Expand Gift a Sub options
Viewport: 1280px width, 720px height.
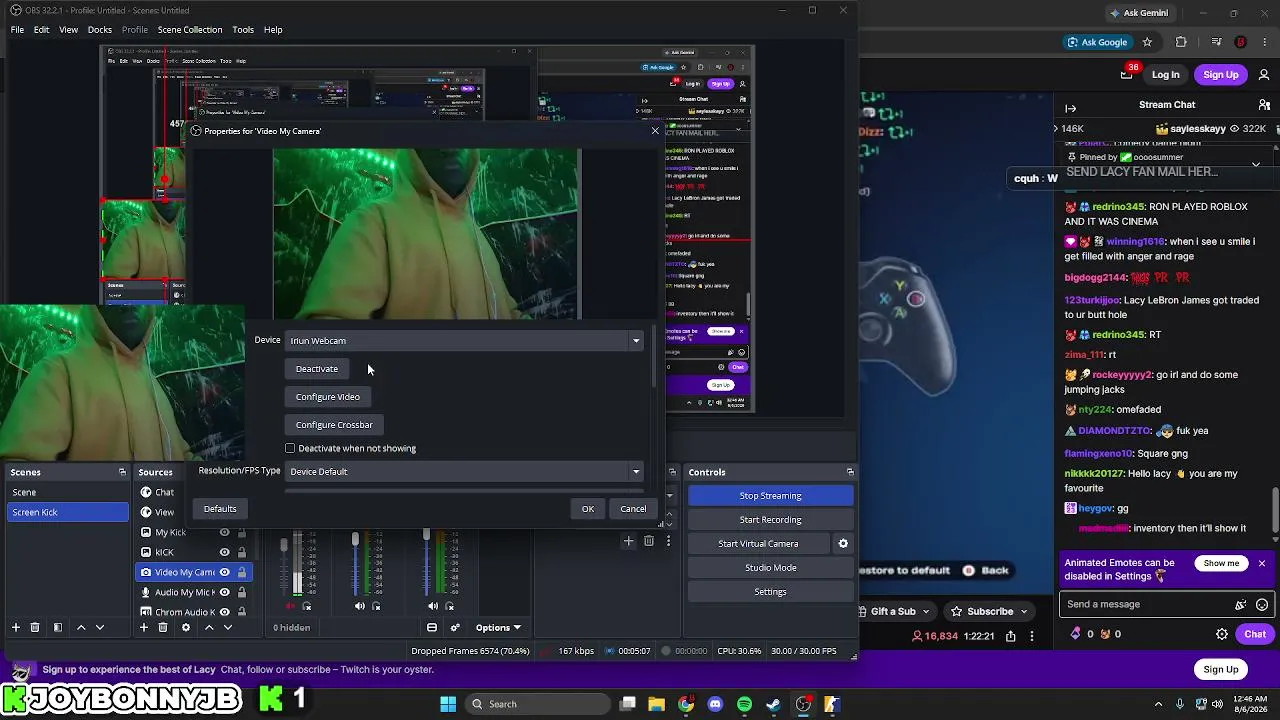tap(926, 612)
